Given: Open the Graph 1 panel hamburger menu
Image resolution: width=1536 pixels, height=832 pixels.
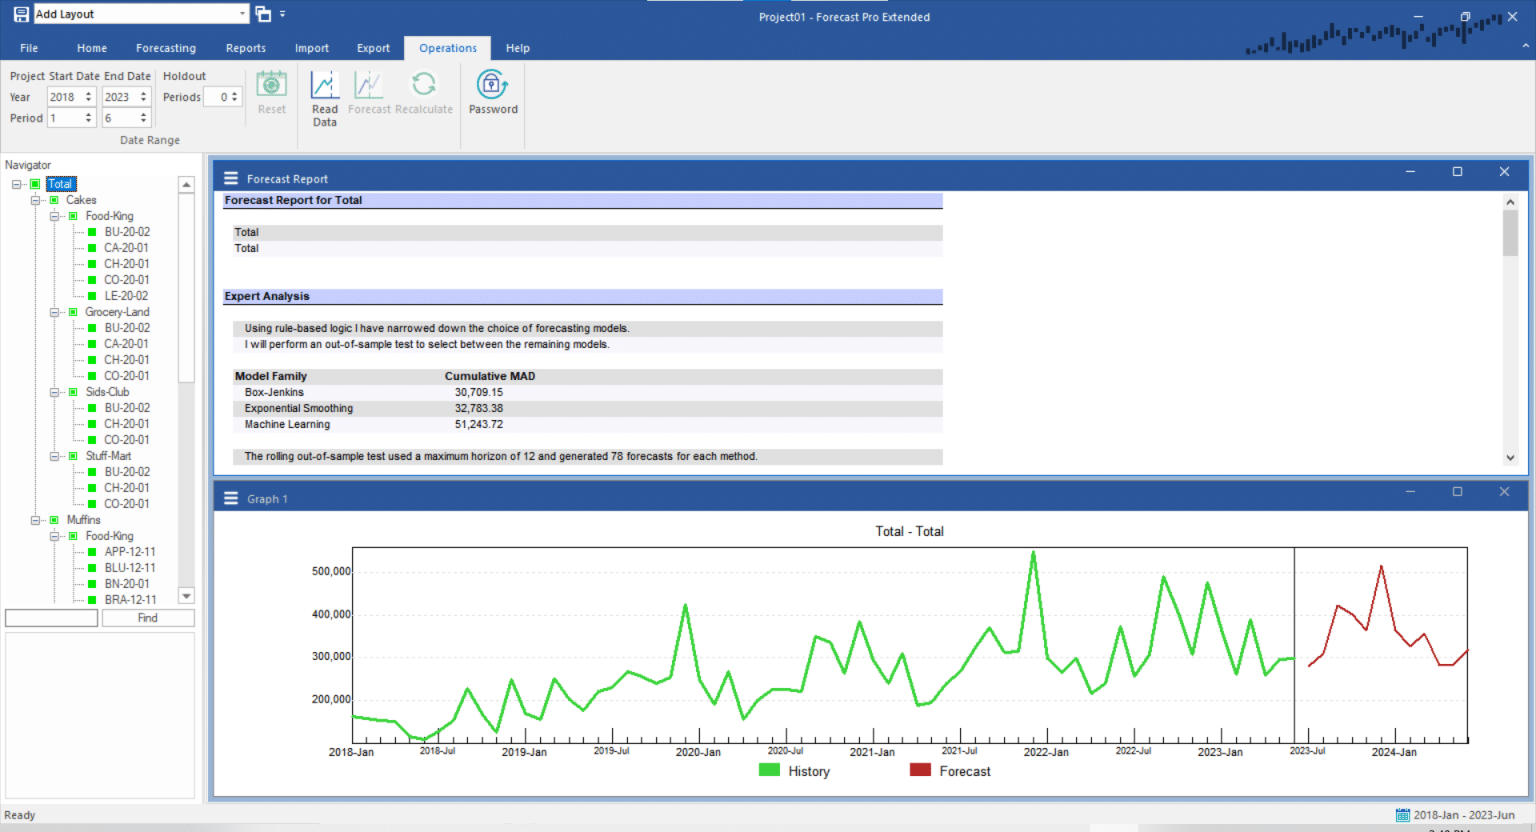Looking at the screenshot, I should coord(231,498).
